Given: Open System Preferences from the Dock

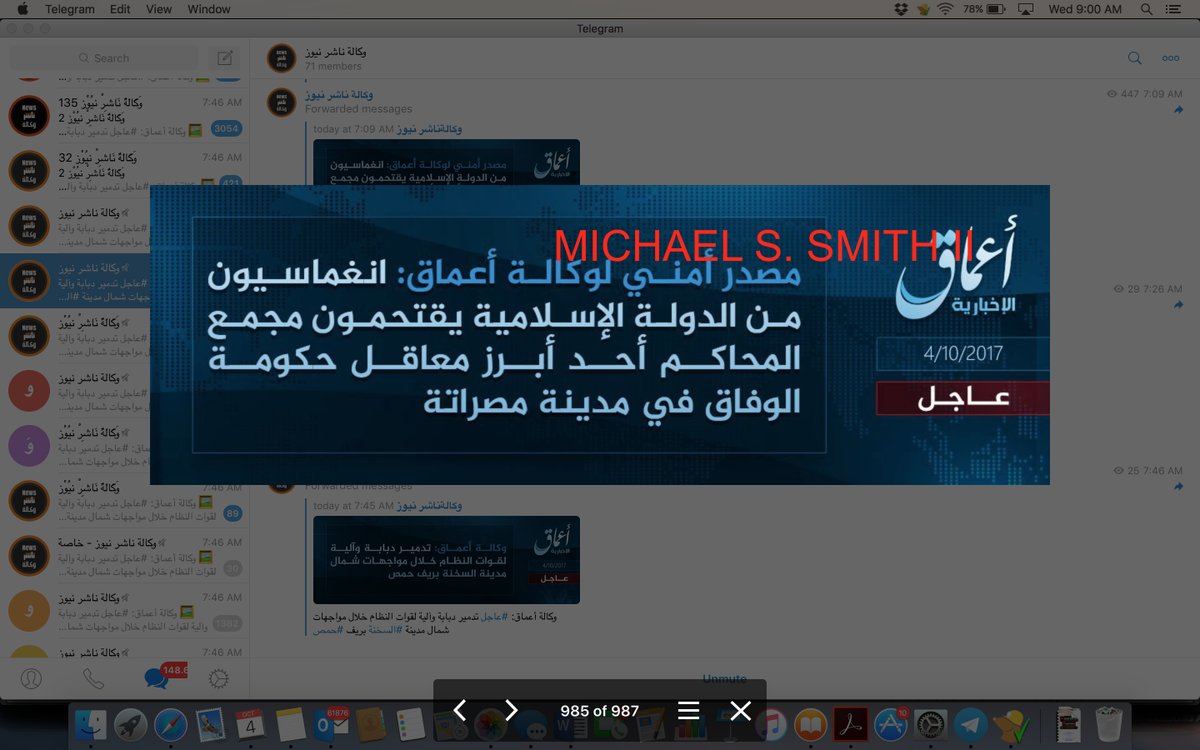Looking at the screenshot, I should 931,725.
